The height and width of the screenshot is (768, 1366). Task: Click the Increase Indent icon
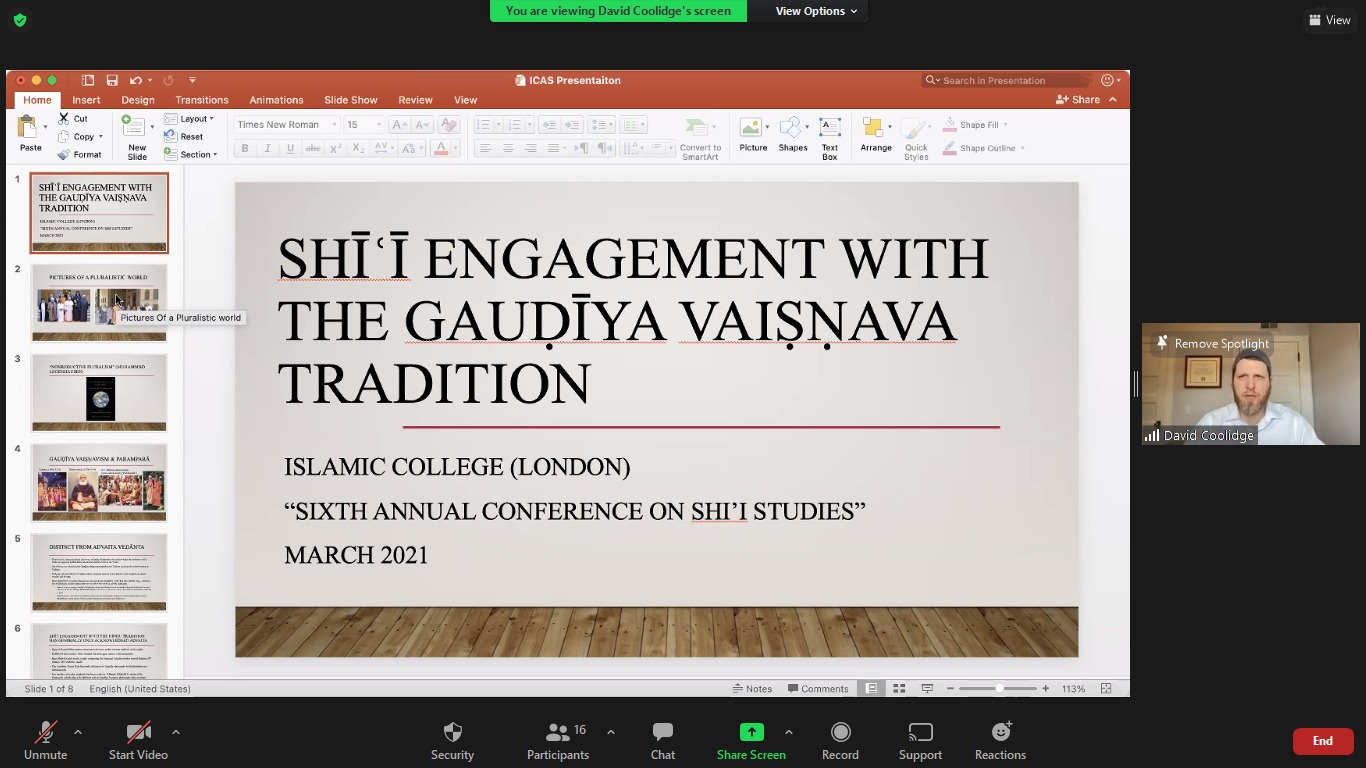571,125
